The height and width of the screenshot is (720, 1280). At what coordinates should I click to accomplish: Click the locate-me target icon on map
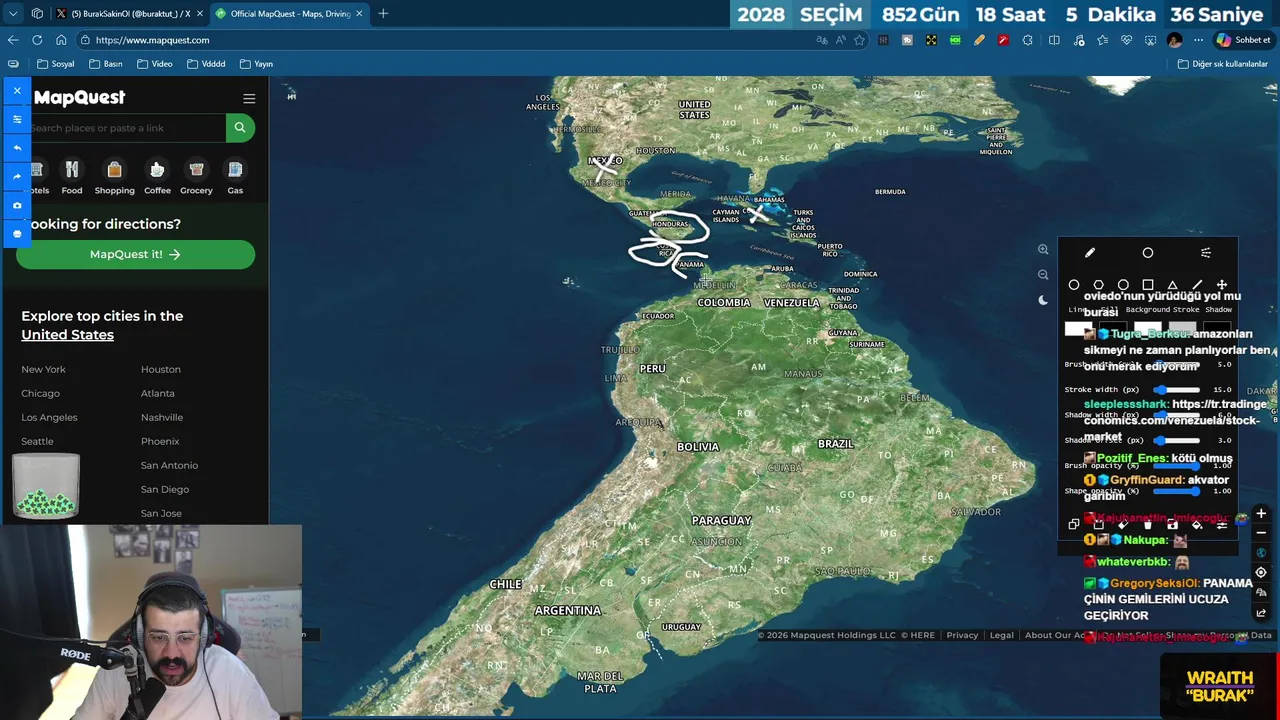coord(1261,573)
